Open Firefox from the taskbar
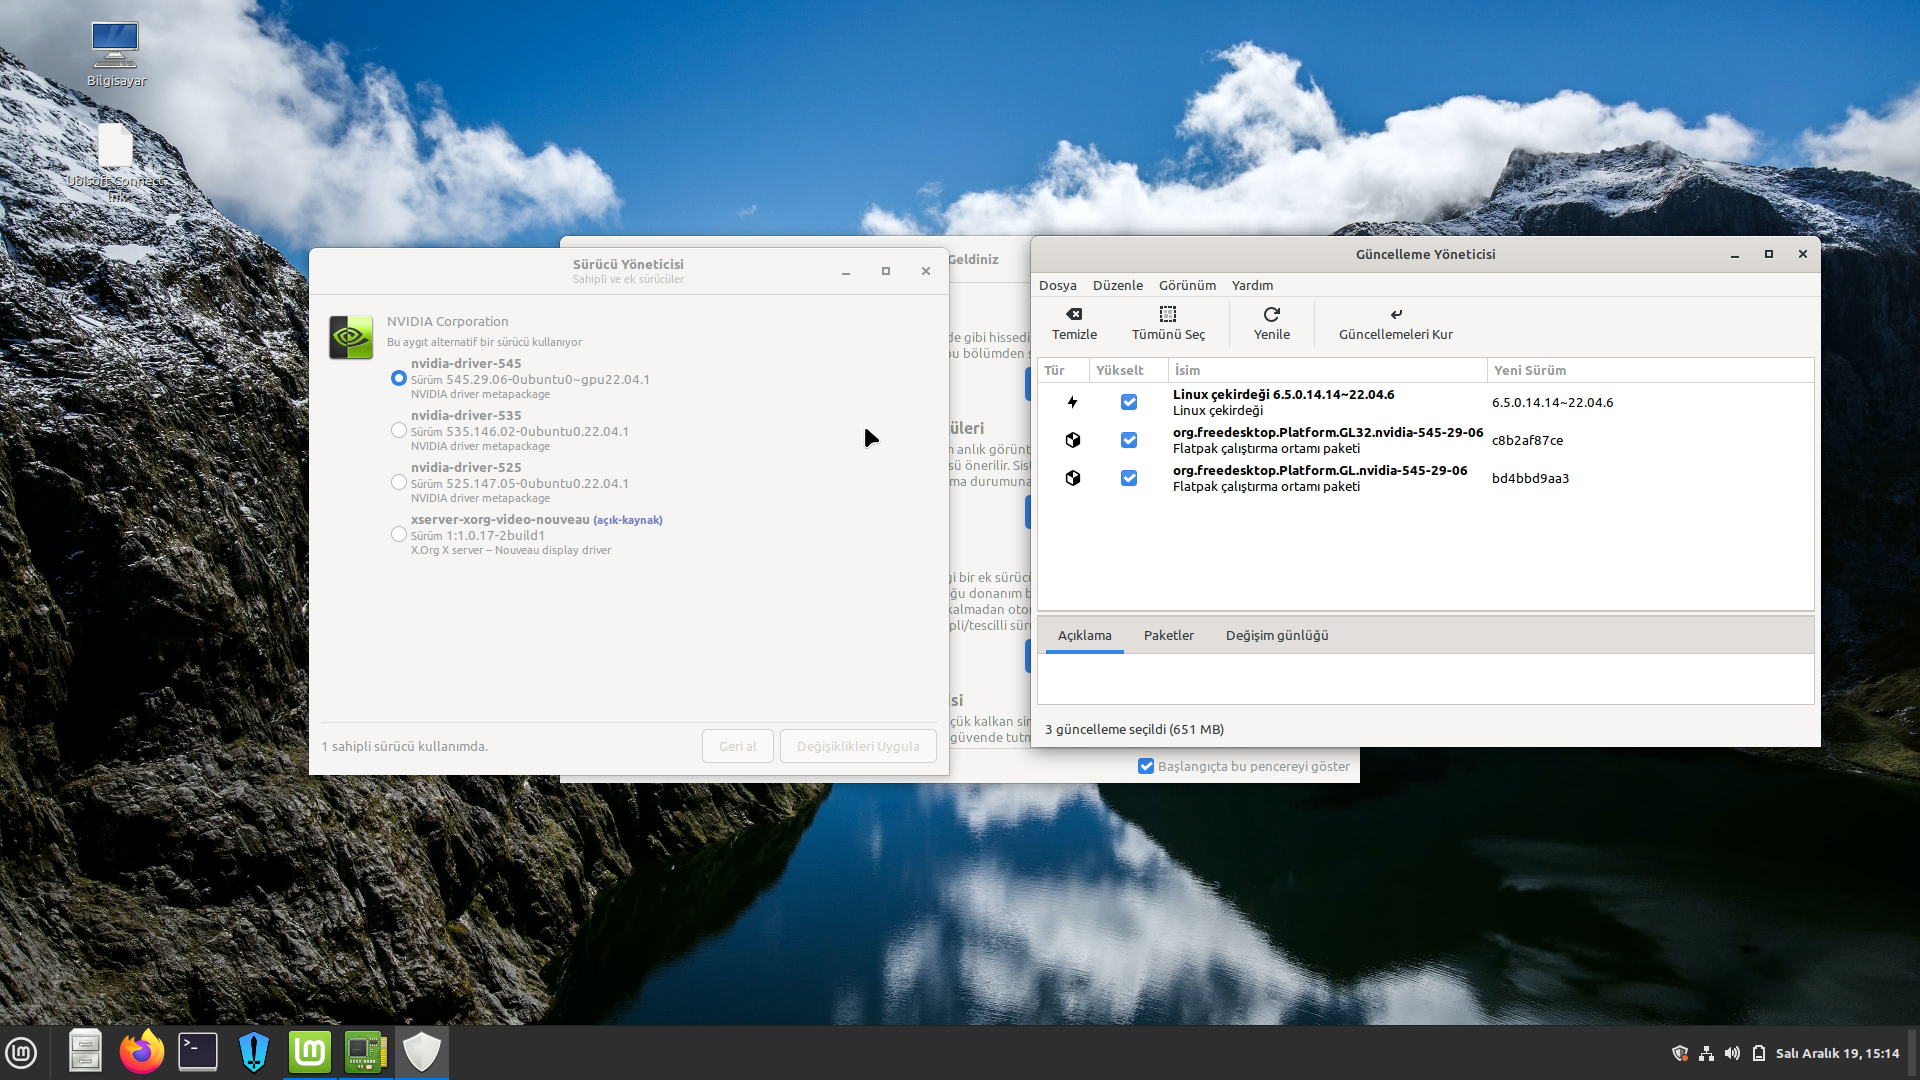This screenshot has width=1920, height=1080. (141, 1052)
